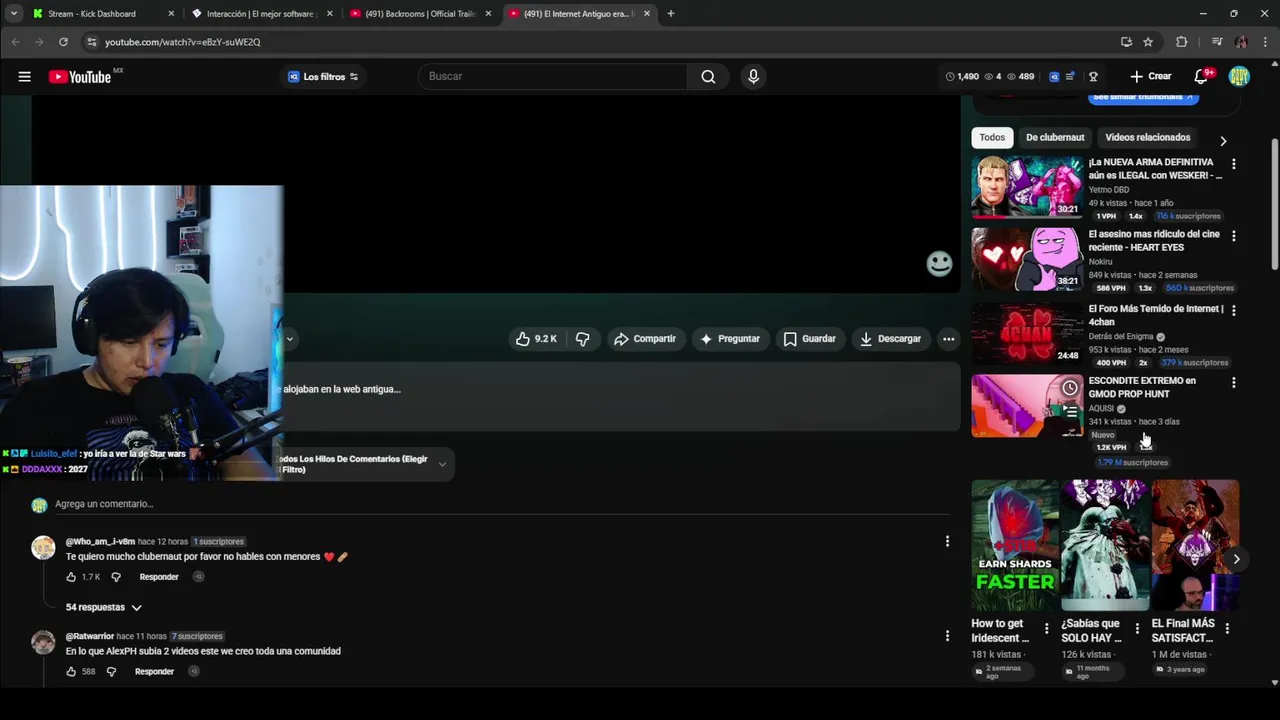
Task: Open a new browser tab
Action: tap(670, 14)
